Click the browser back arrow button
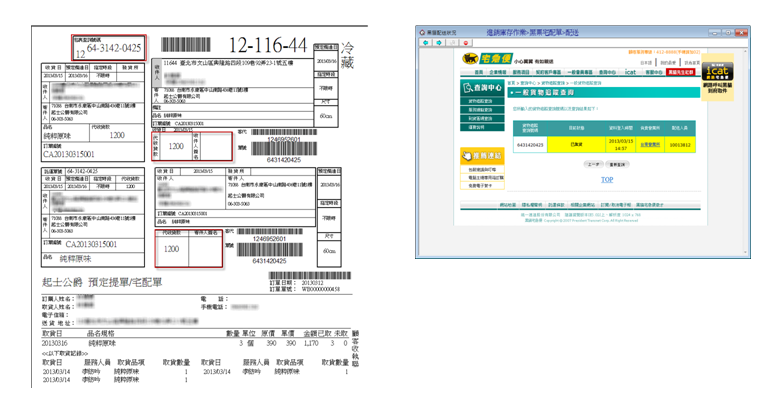 pyautogui.click(x=426, y=42)
